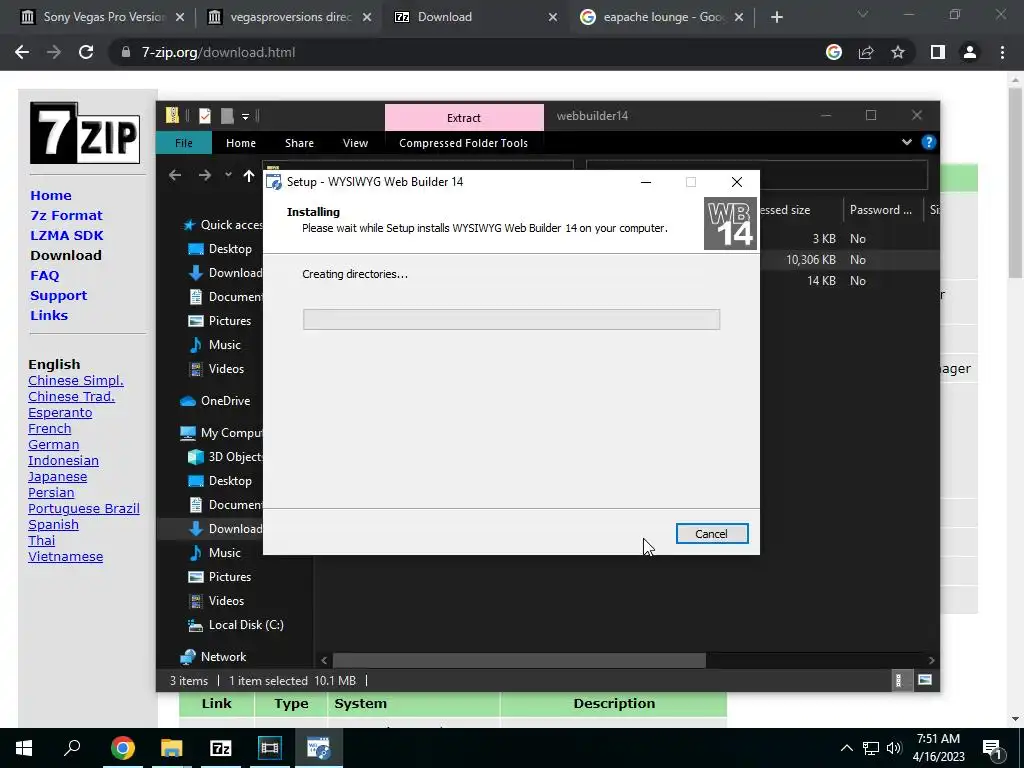
Task: Open the 7z Format link
Action: coord(66,216)
